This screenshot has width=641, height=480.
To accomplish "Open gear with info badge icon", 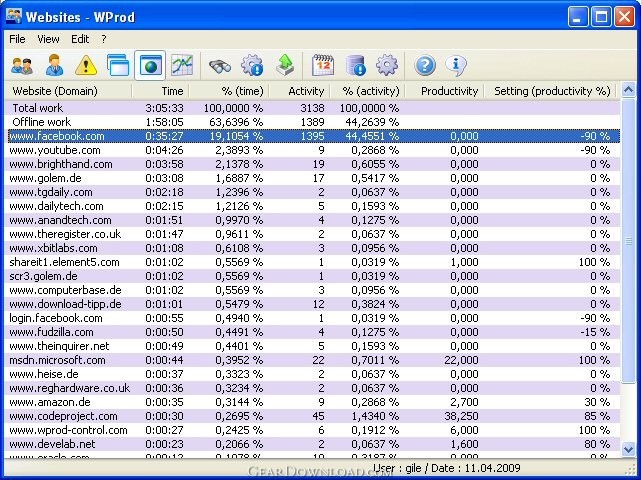I will tap(252, 65).
